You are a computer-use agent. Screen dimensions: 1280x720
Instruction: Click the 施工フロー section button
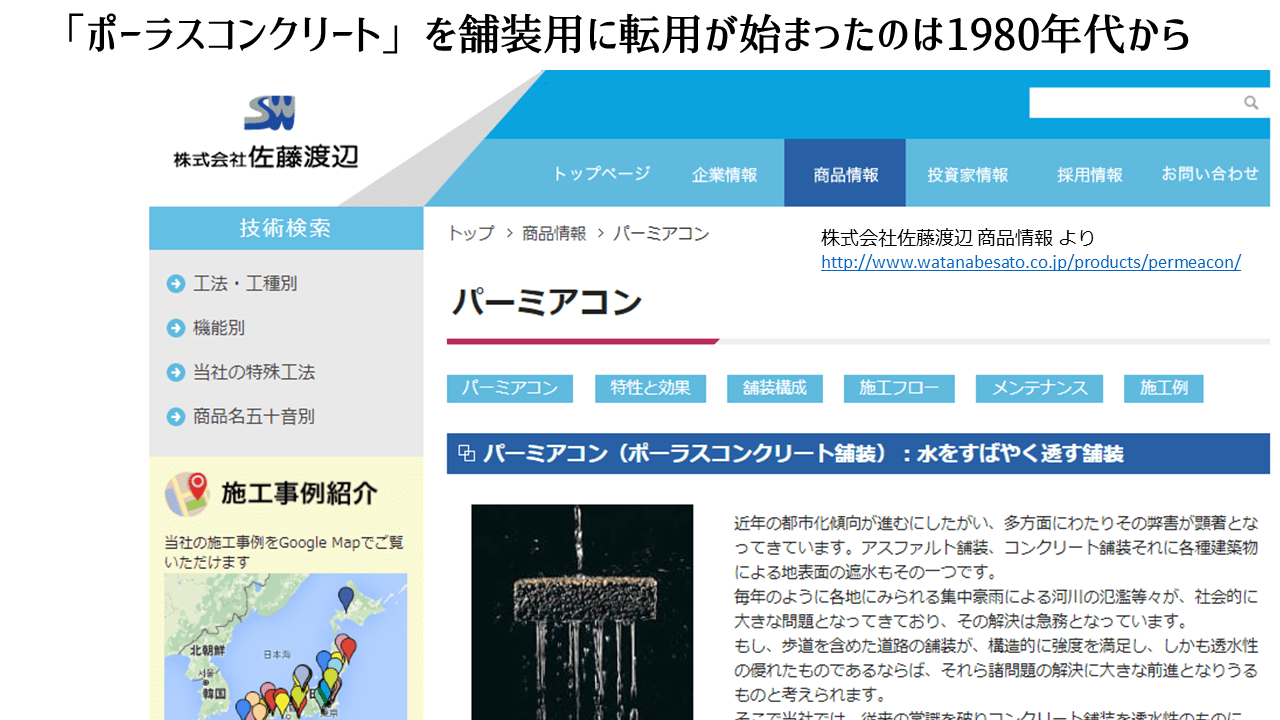coord(899,388)
